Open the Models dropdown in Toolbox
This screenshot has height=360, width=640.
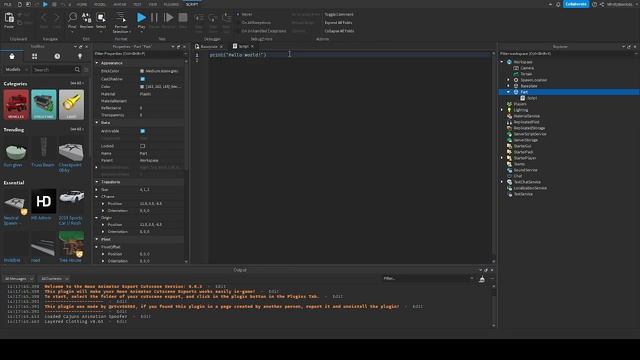click(16, 70)
